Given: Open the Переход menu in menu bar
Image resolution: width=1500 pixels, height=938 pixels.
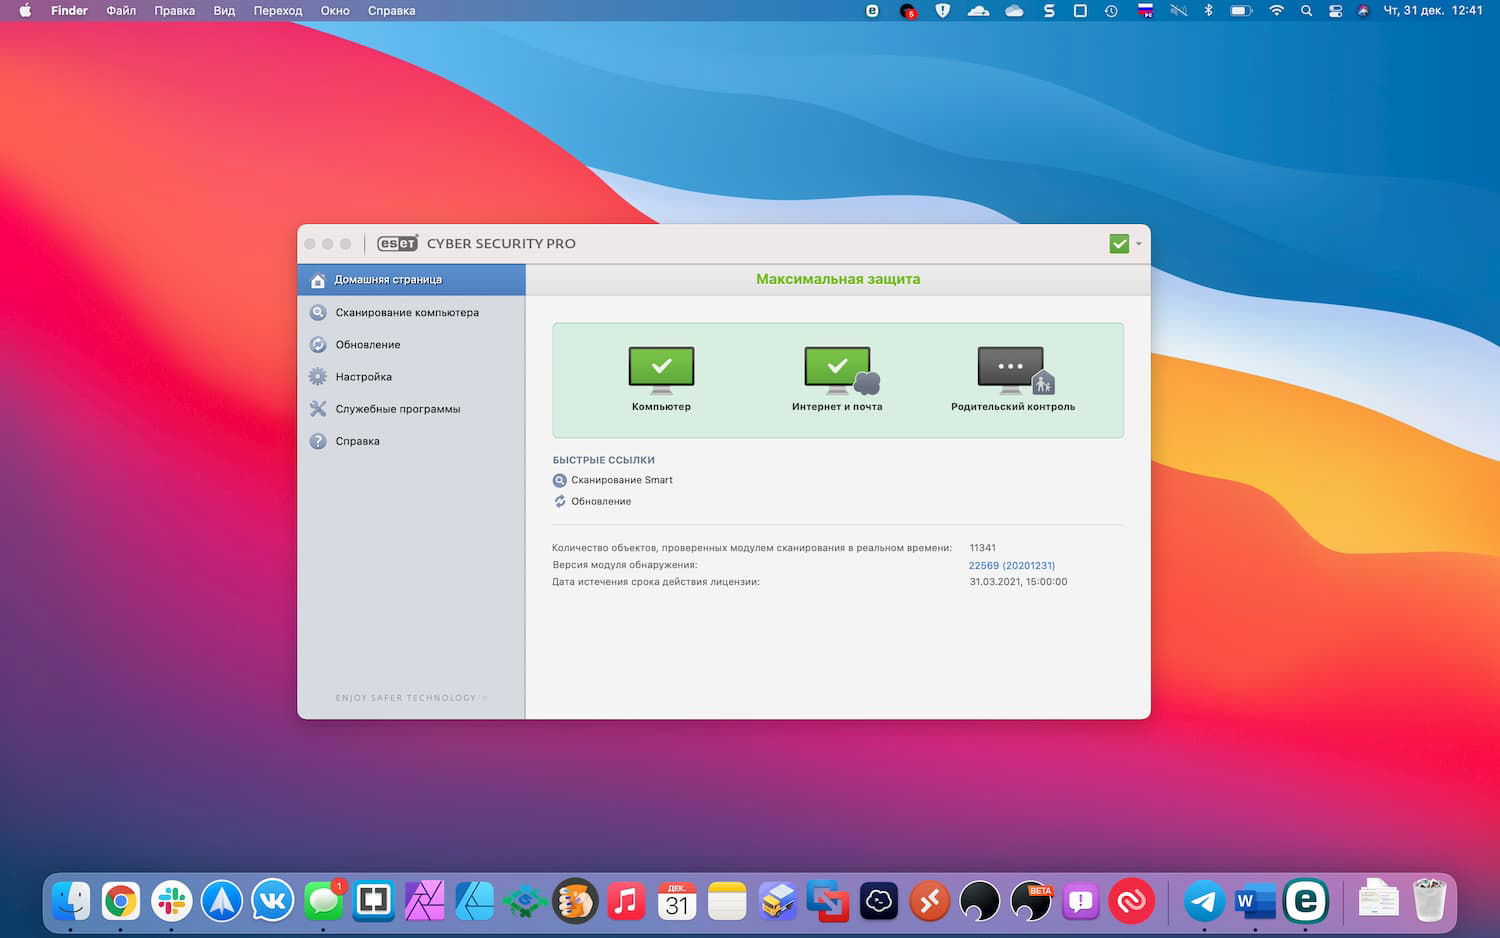Looking at the screenshot, I should pos(277,11).
